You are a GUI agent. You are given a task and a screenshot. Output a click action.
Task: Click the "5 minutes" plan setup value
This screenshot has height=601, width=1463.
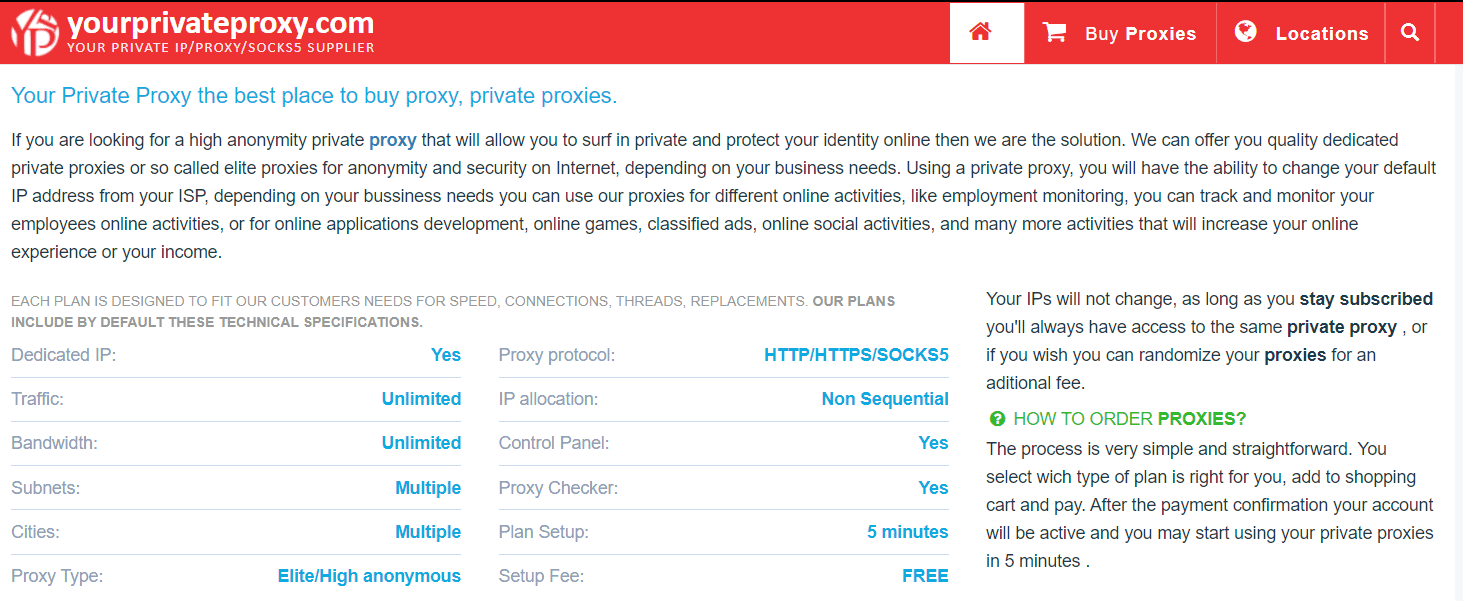(907, 532)
